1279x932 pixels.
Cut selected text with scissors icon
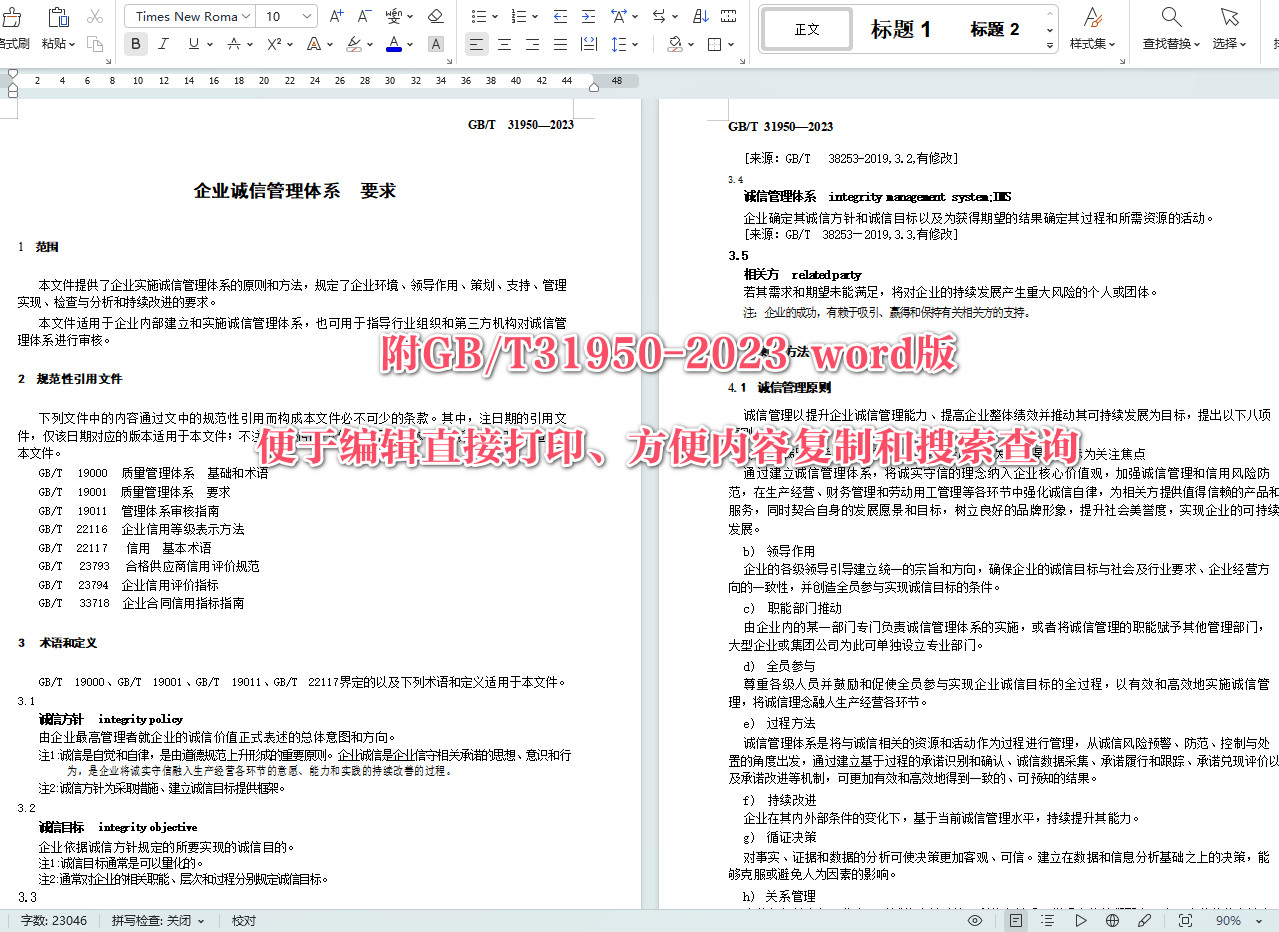[95, 15]
